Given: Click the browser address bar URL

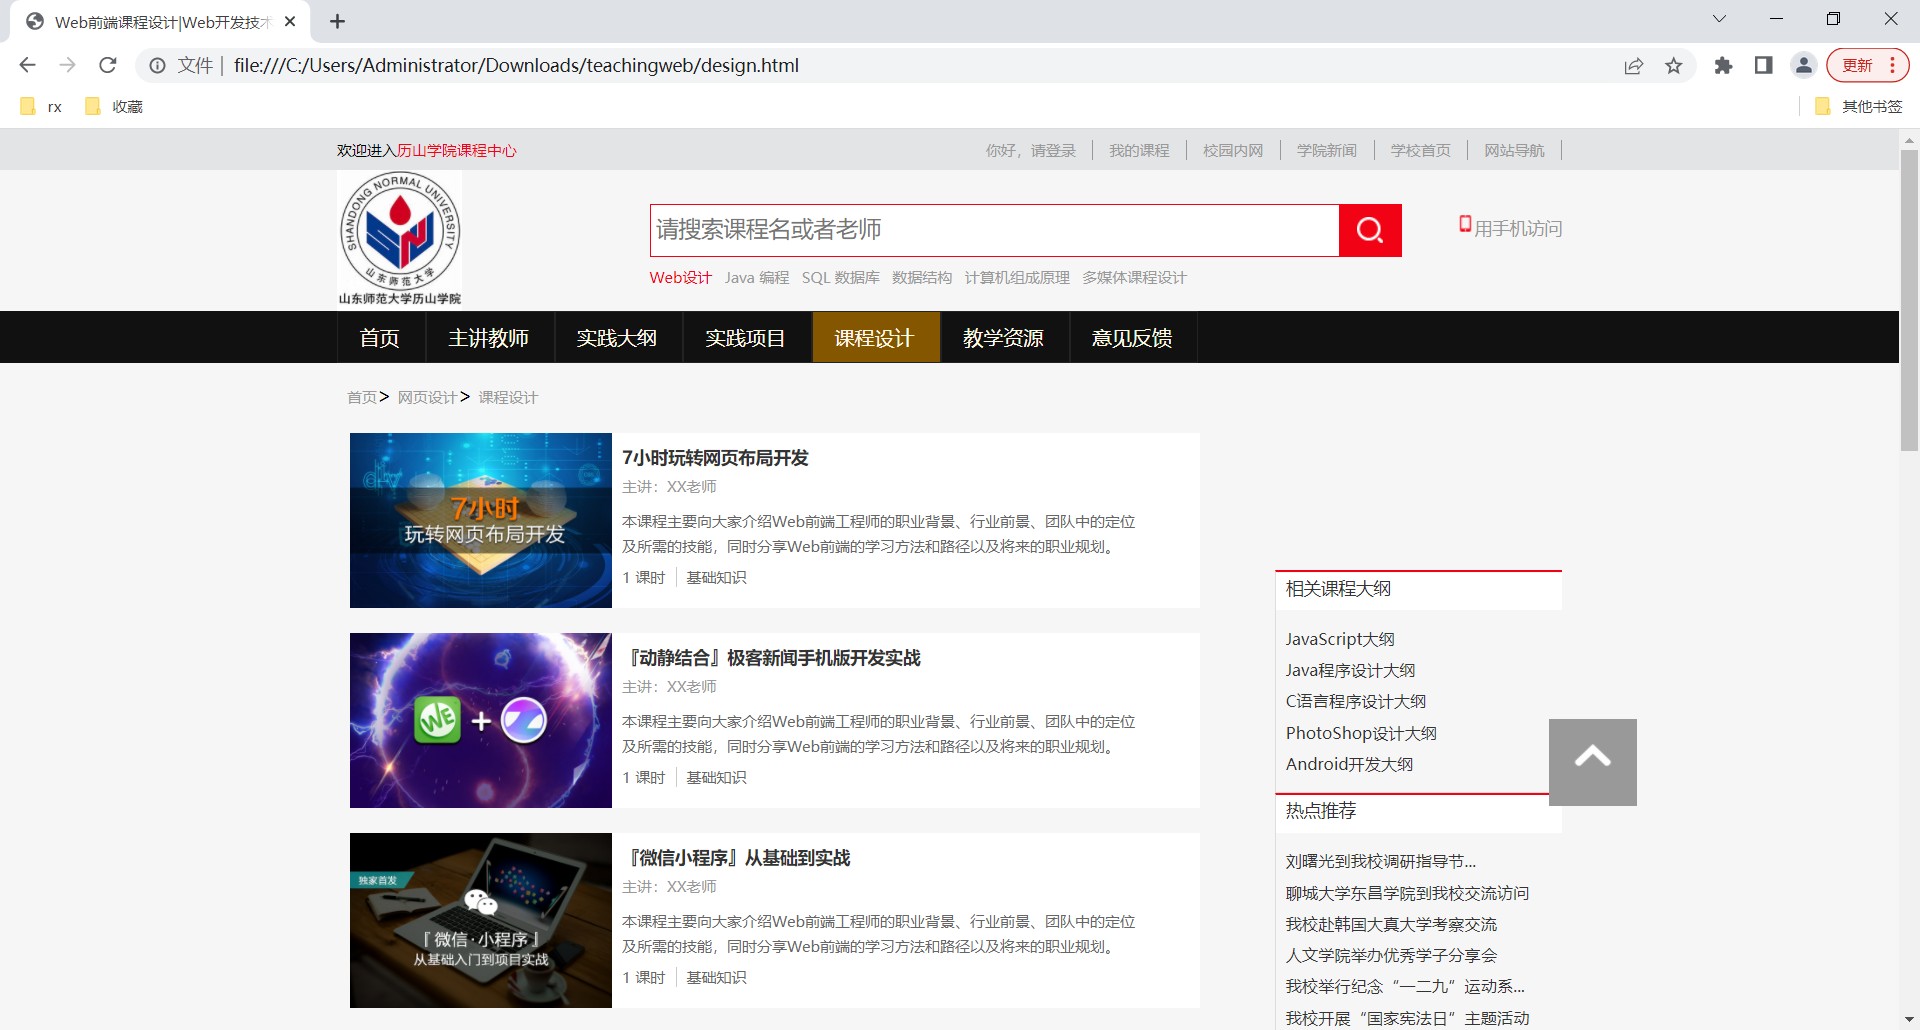Looking at the screenshot, I should [x=516, y=66].
